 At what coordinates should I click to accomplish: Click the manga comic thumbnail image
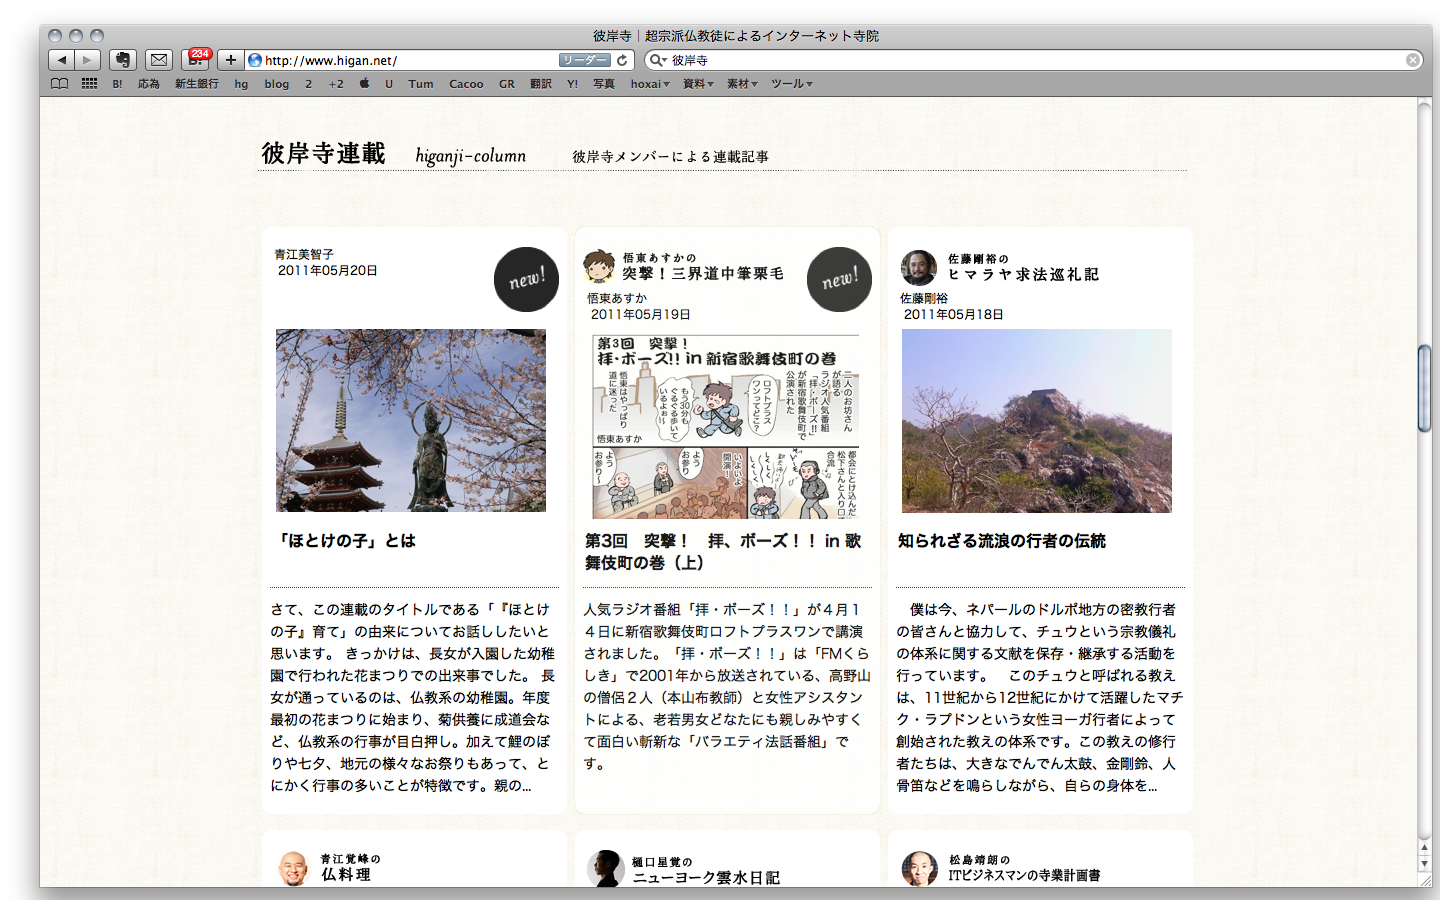[726, 426]
